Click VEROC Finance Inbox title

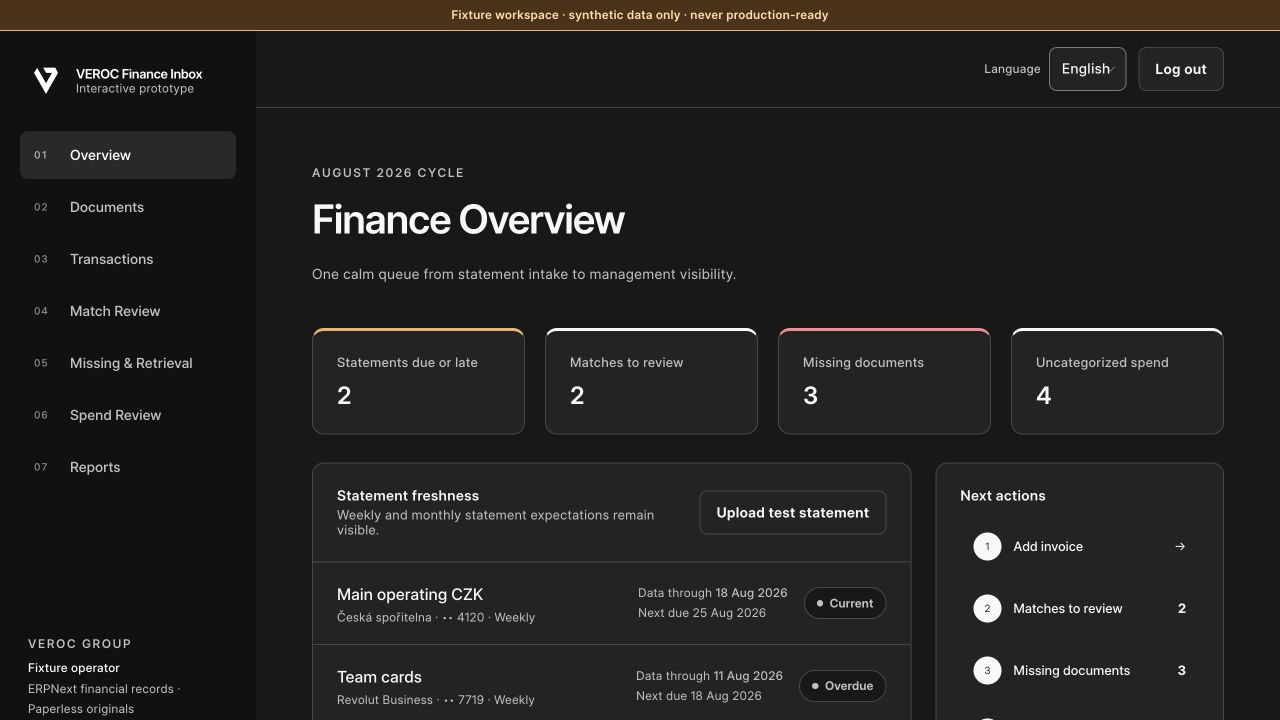click(x=139, y=74)
